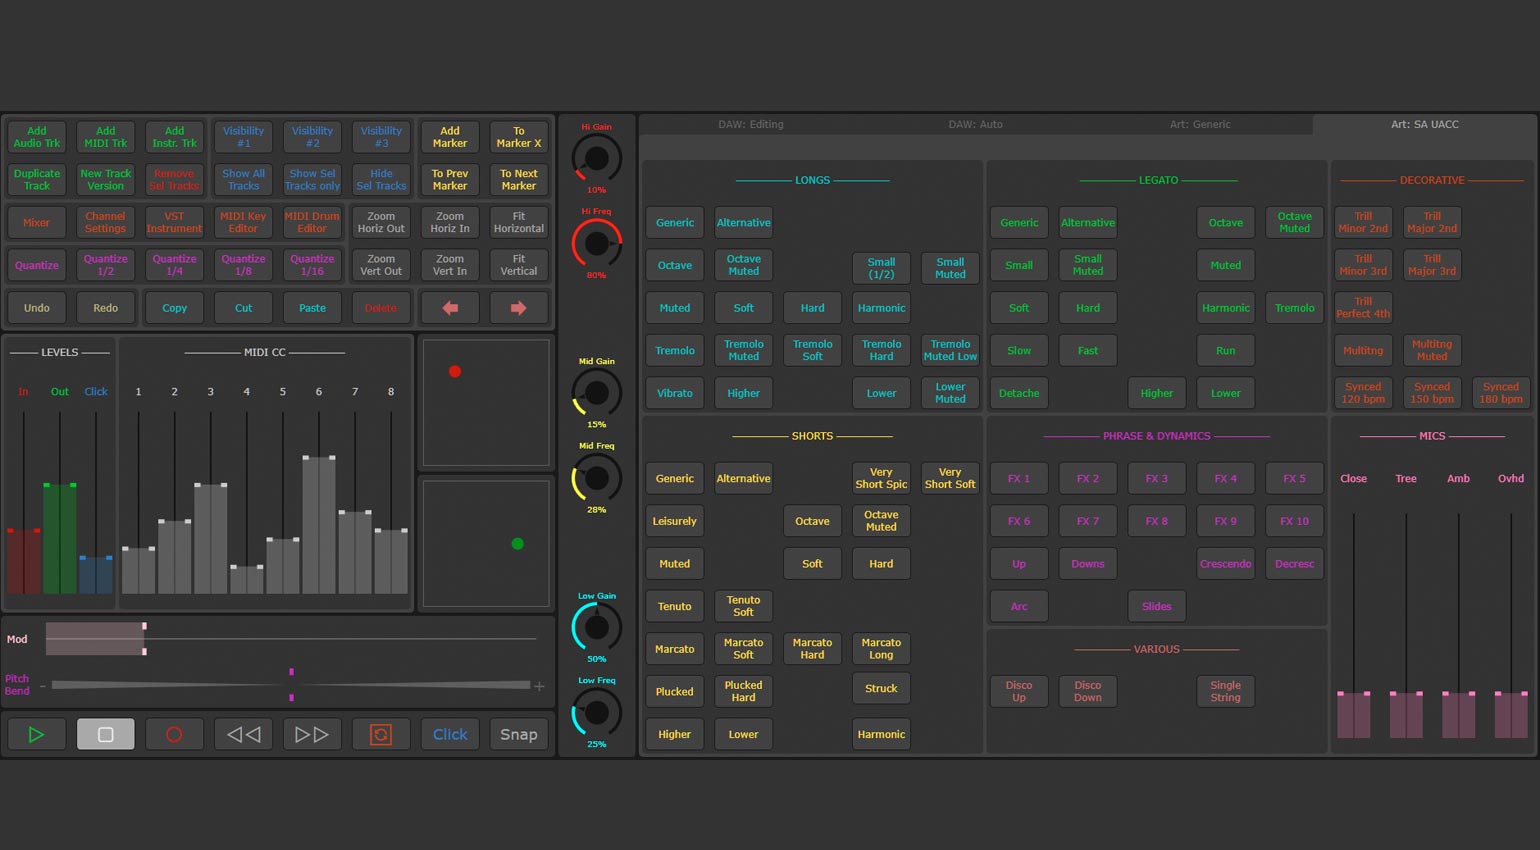Switch to the DAW: Editing tab
The image size is (1540, 850).
pyautogui.click(x=751, y=125)
